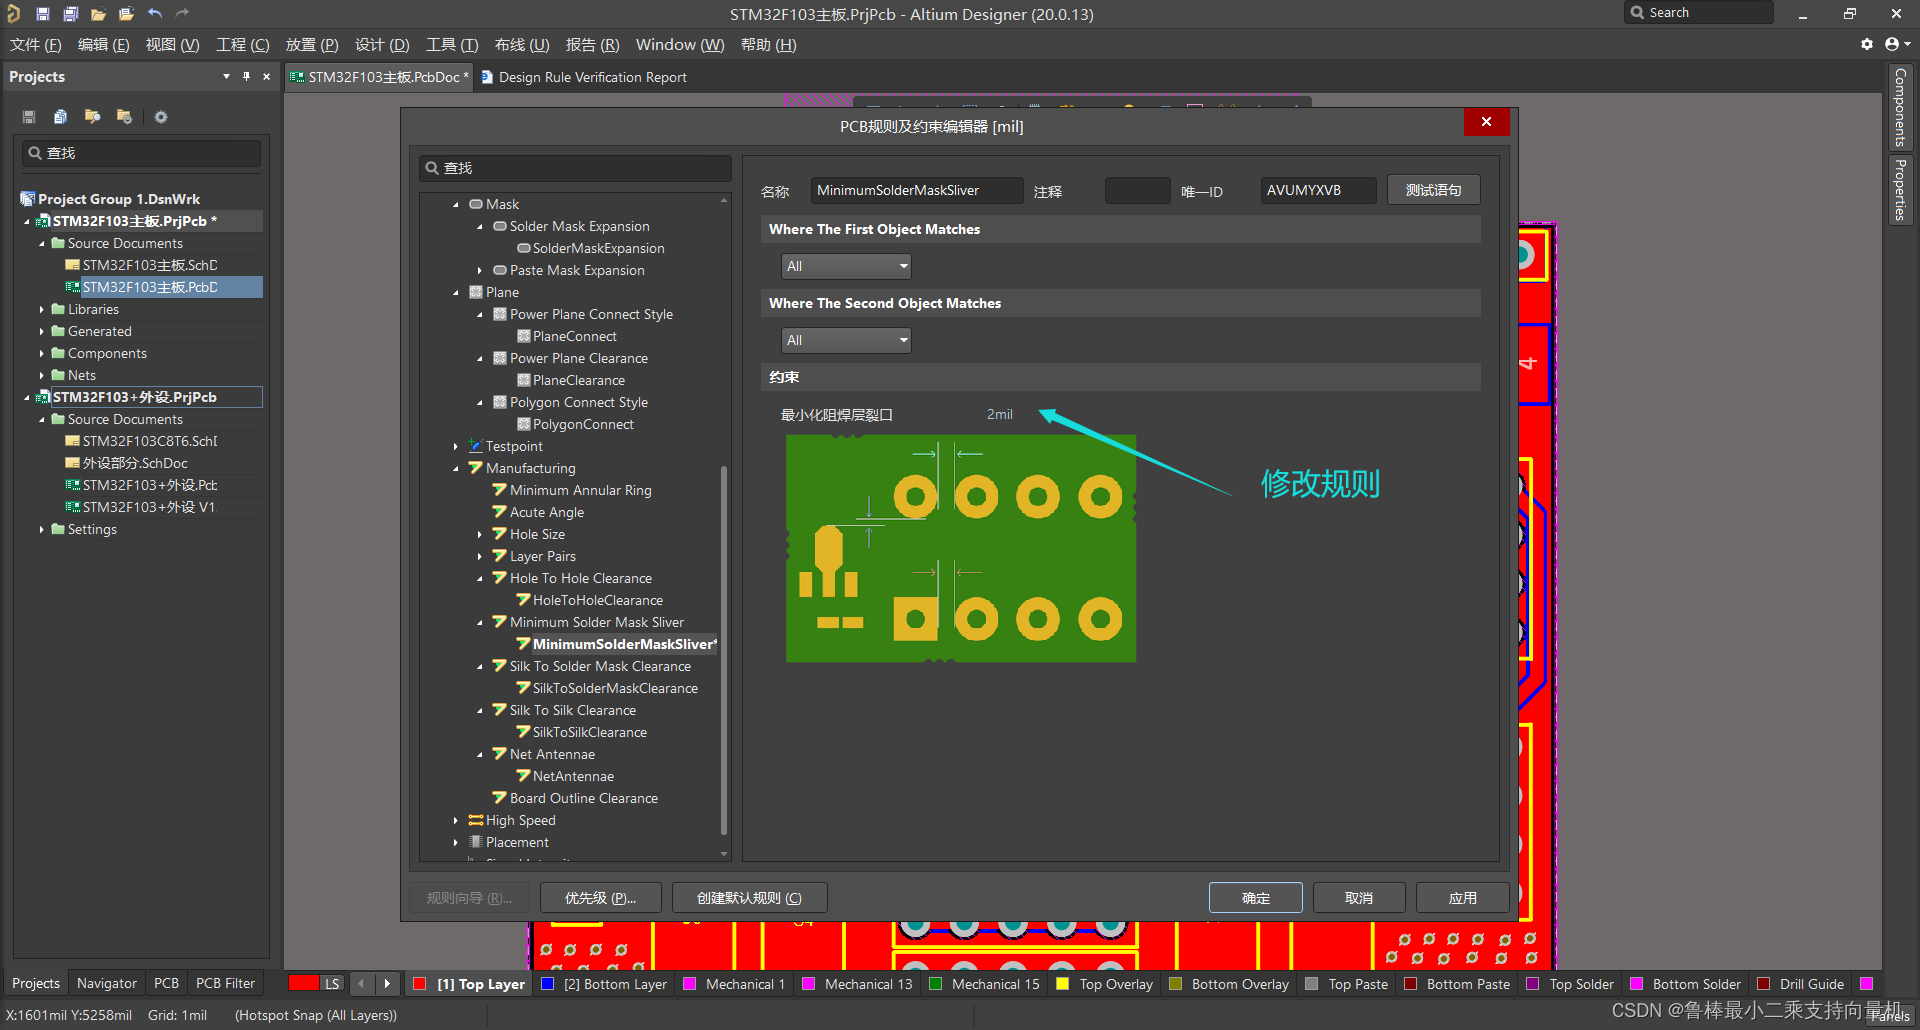Open project via title bar folder icon

[x=126, y=13]
